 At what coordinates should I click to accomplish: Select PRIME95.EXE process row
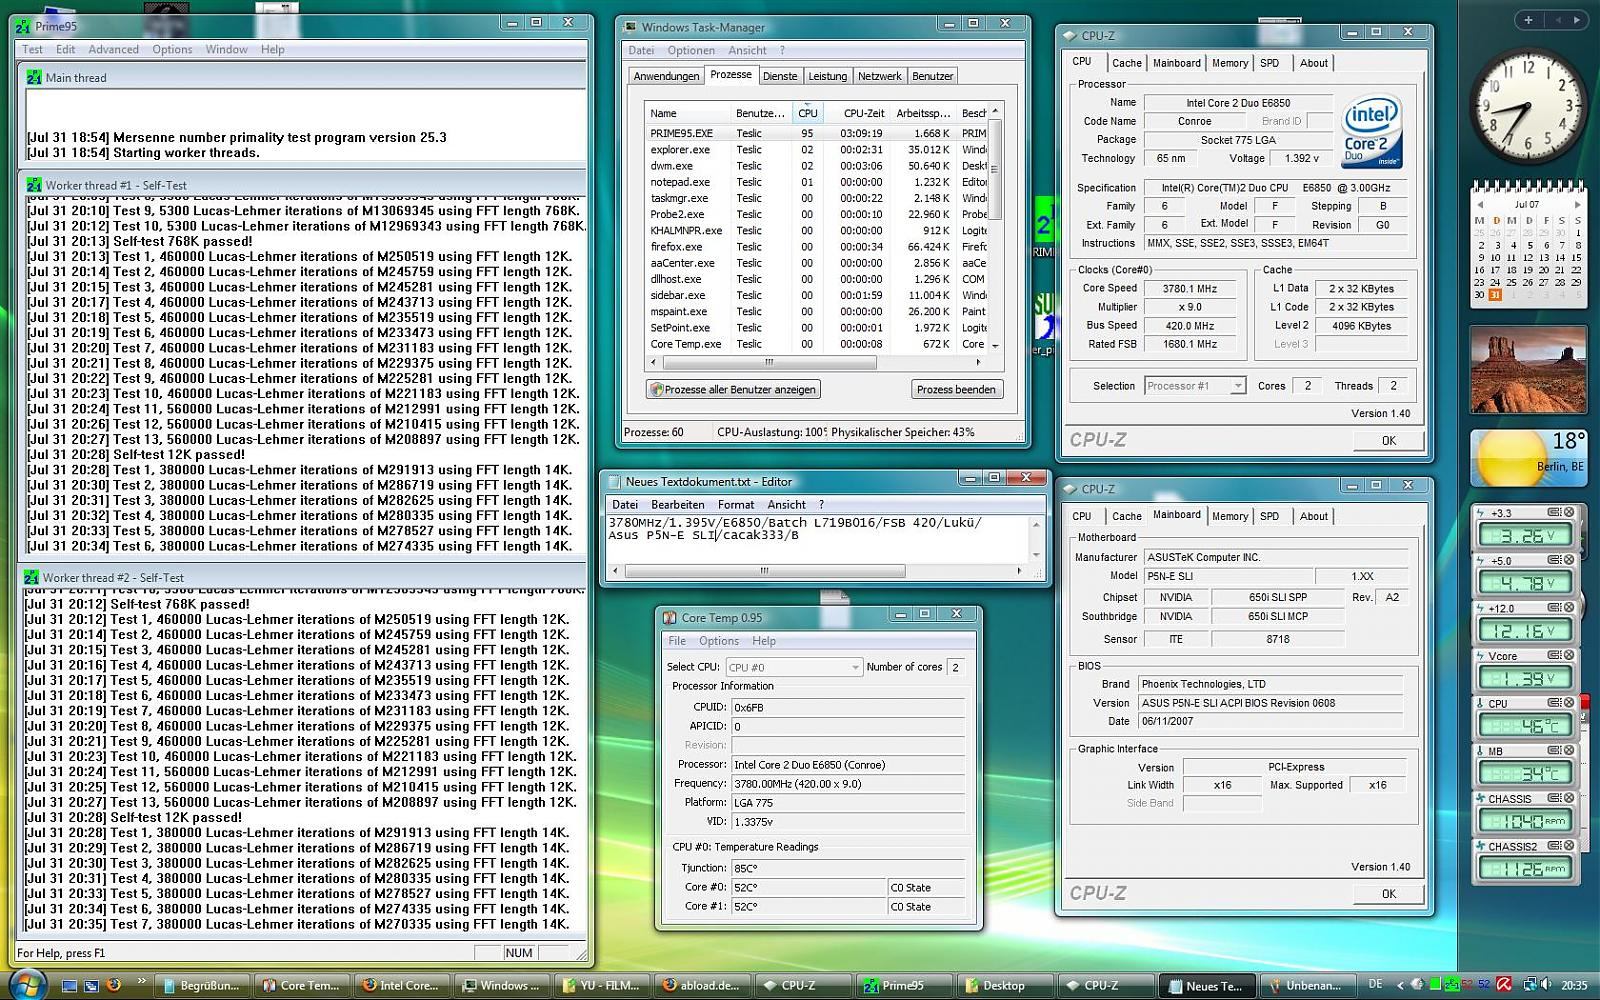(816, 133)
